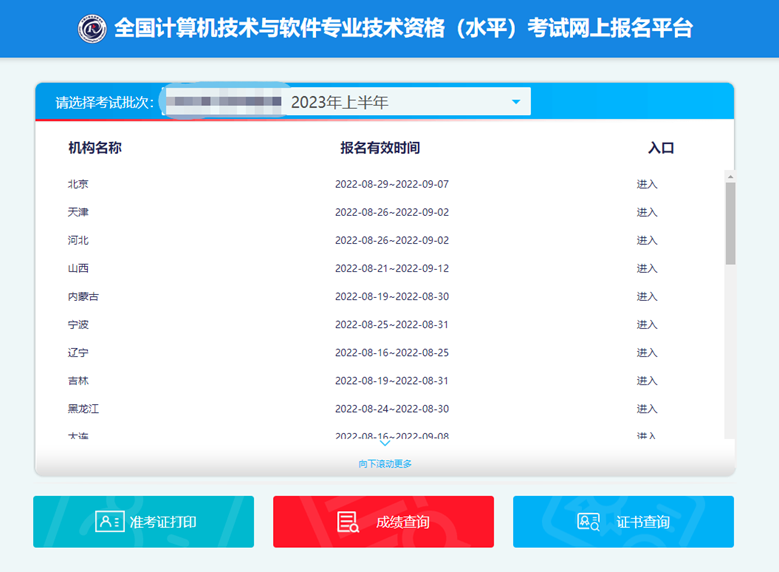
Task: Click 进入 in the 山西 row
Action: (647, 268)
